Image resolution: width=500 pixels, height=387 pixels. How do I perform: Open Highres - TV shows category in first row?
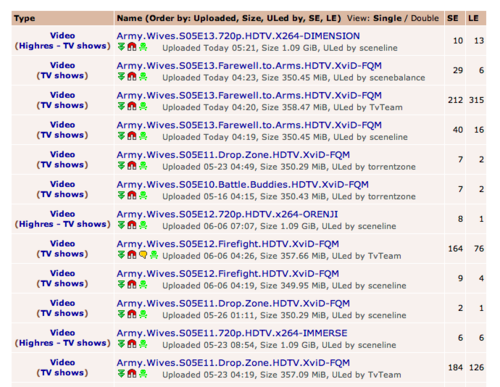(62, 46)
